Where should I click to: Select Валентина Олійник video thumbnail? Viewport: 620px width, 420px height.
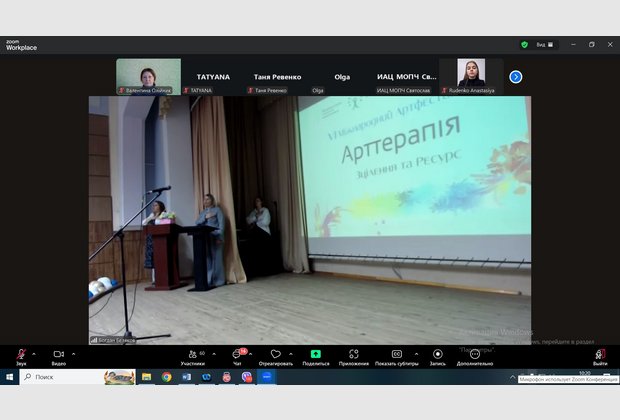(x=148, y=75)
